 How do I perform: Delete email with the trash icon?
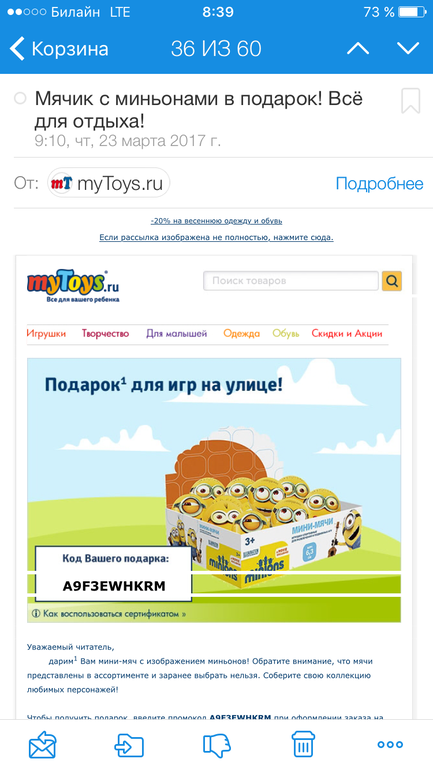coord(303,744)
